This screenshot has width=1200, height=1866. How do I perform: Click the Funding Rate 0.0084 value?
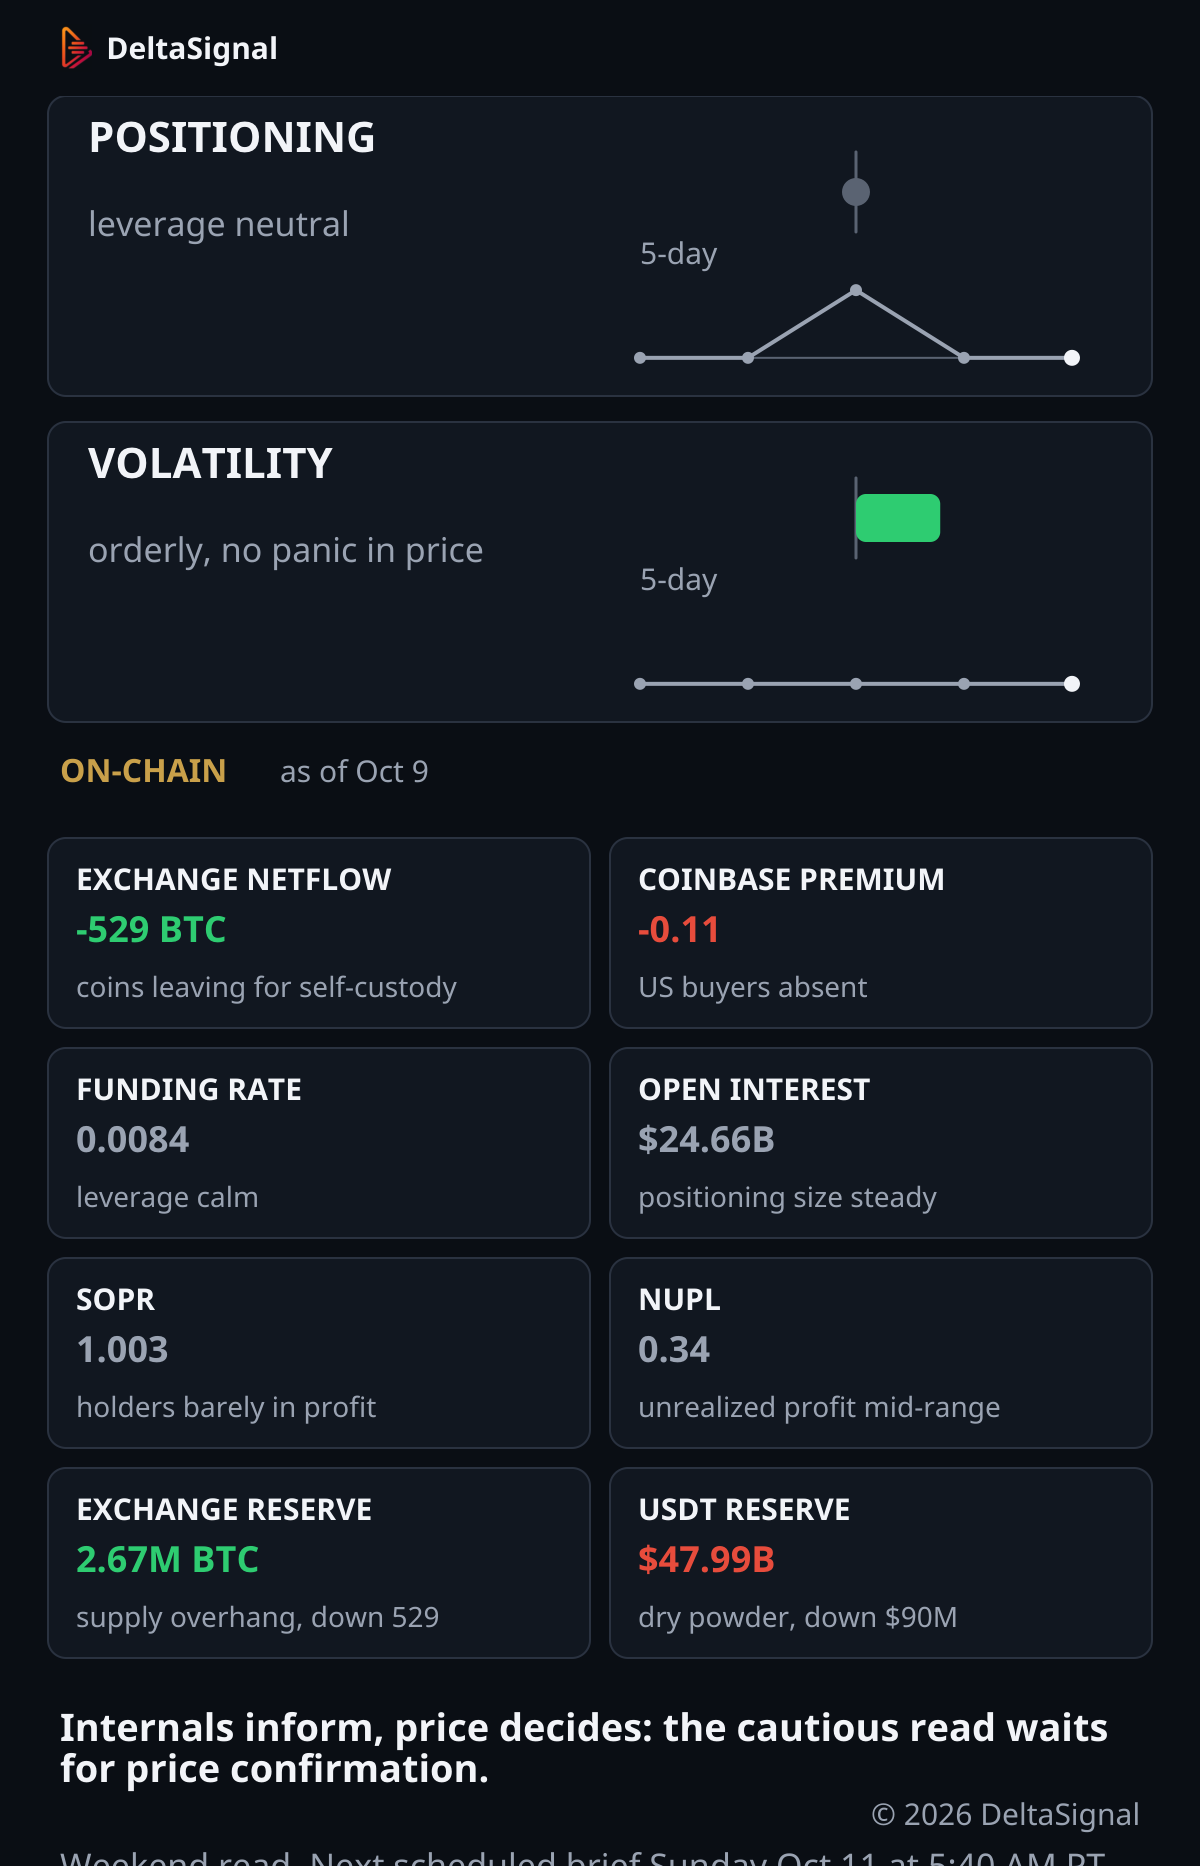(133, 1140)
